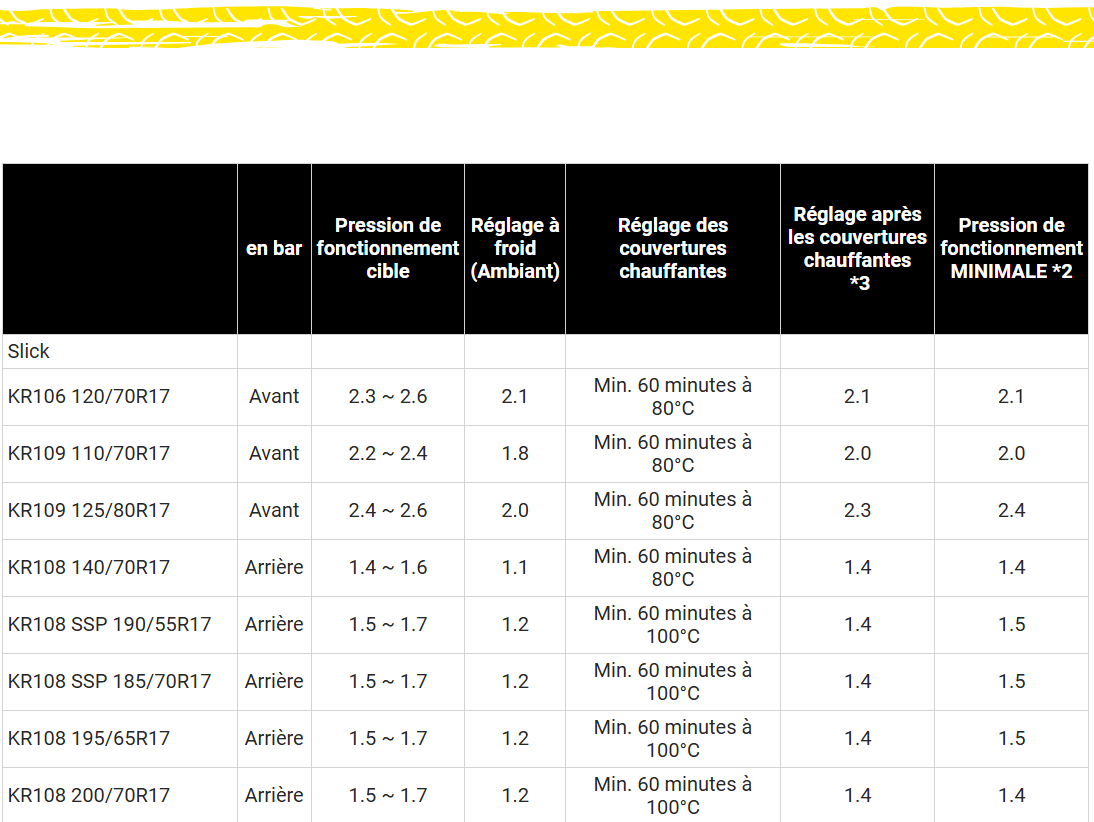Click the 'en bar' header cell
This screenshot has height=822, width=1094.
(274, 248)
